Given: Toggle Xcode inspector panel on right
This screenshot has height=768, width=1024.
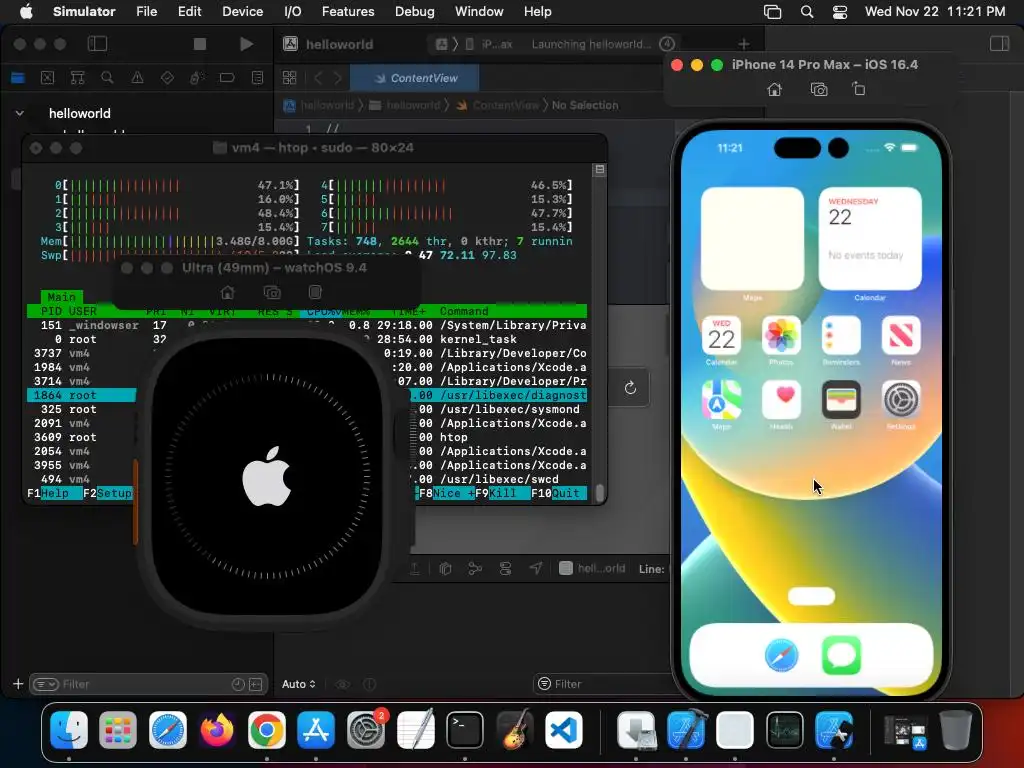Looking at the screenshot, I should [x=999, y=44].
